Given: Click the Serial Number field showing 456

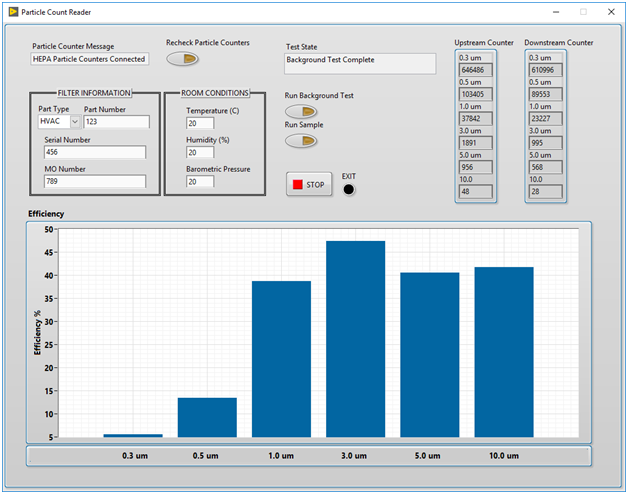Looking at the screenshot, I should (95, 152).
